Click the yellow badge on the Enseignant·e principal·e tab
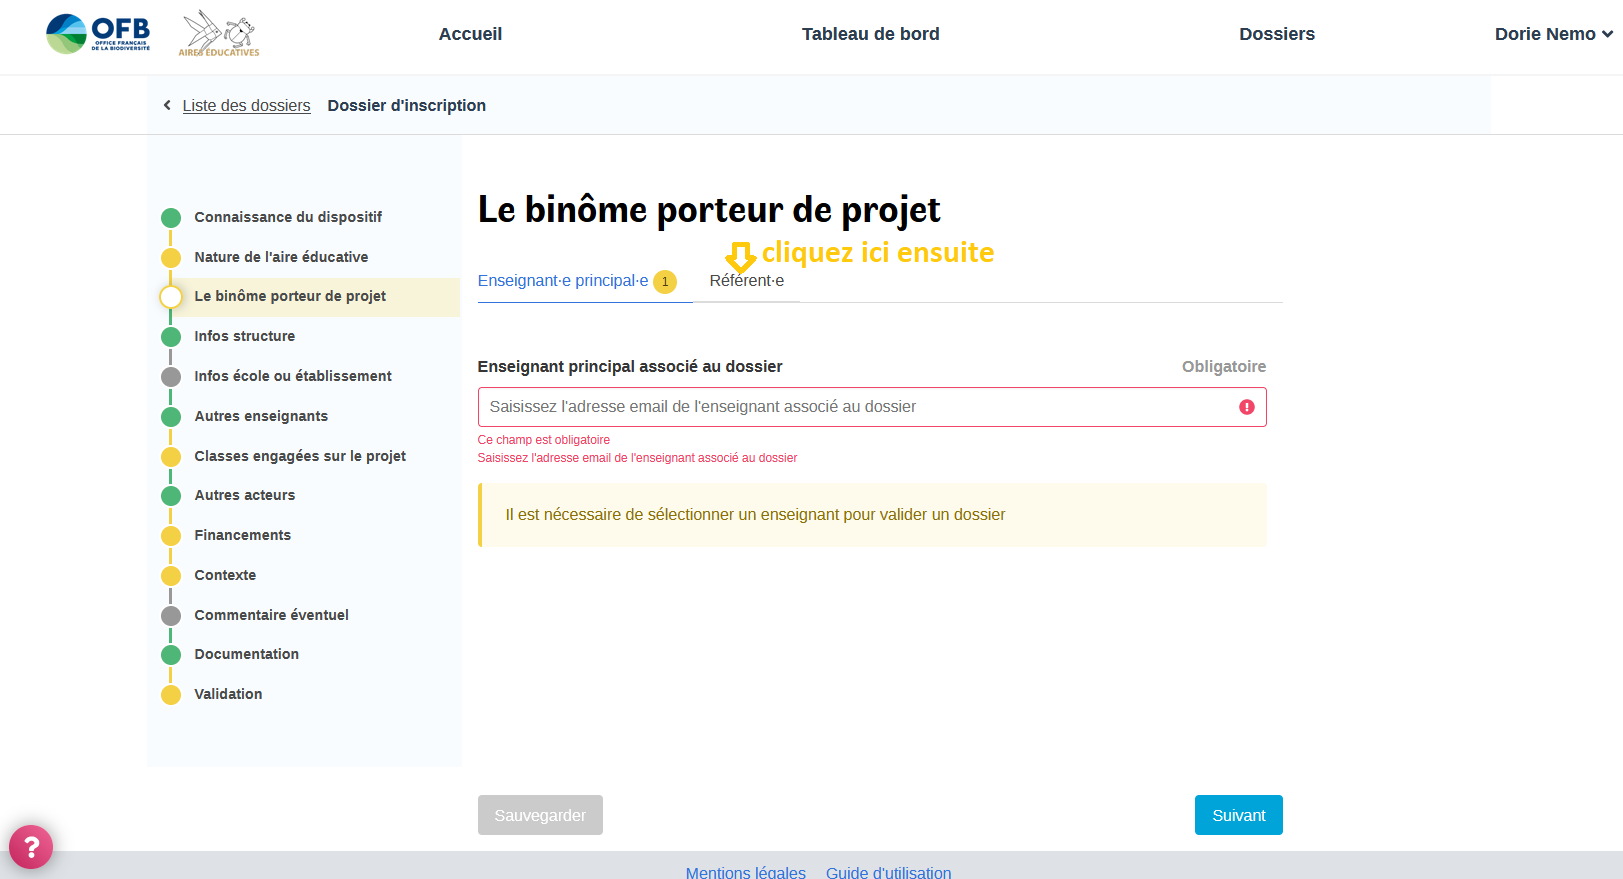The width and height of the screenshot is (1623, 879). tap(665, 282)
